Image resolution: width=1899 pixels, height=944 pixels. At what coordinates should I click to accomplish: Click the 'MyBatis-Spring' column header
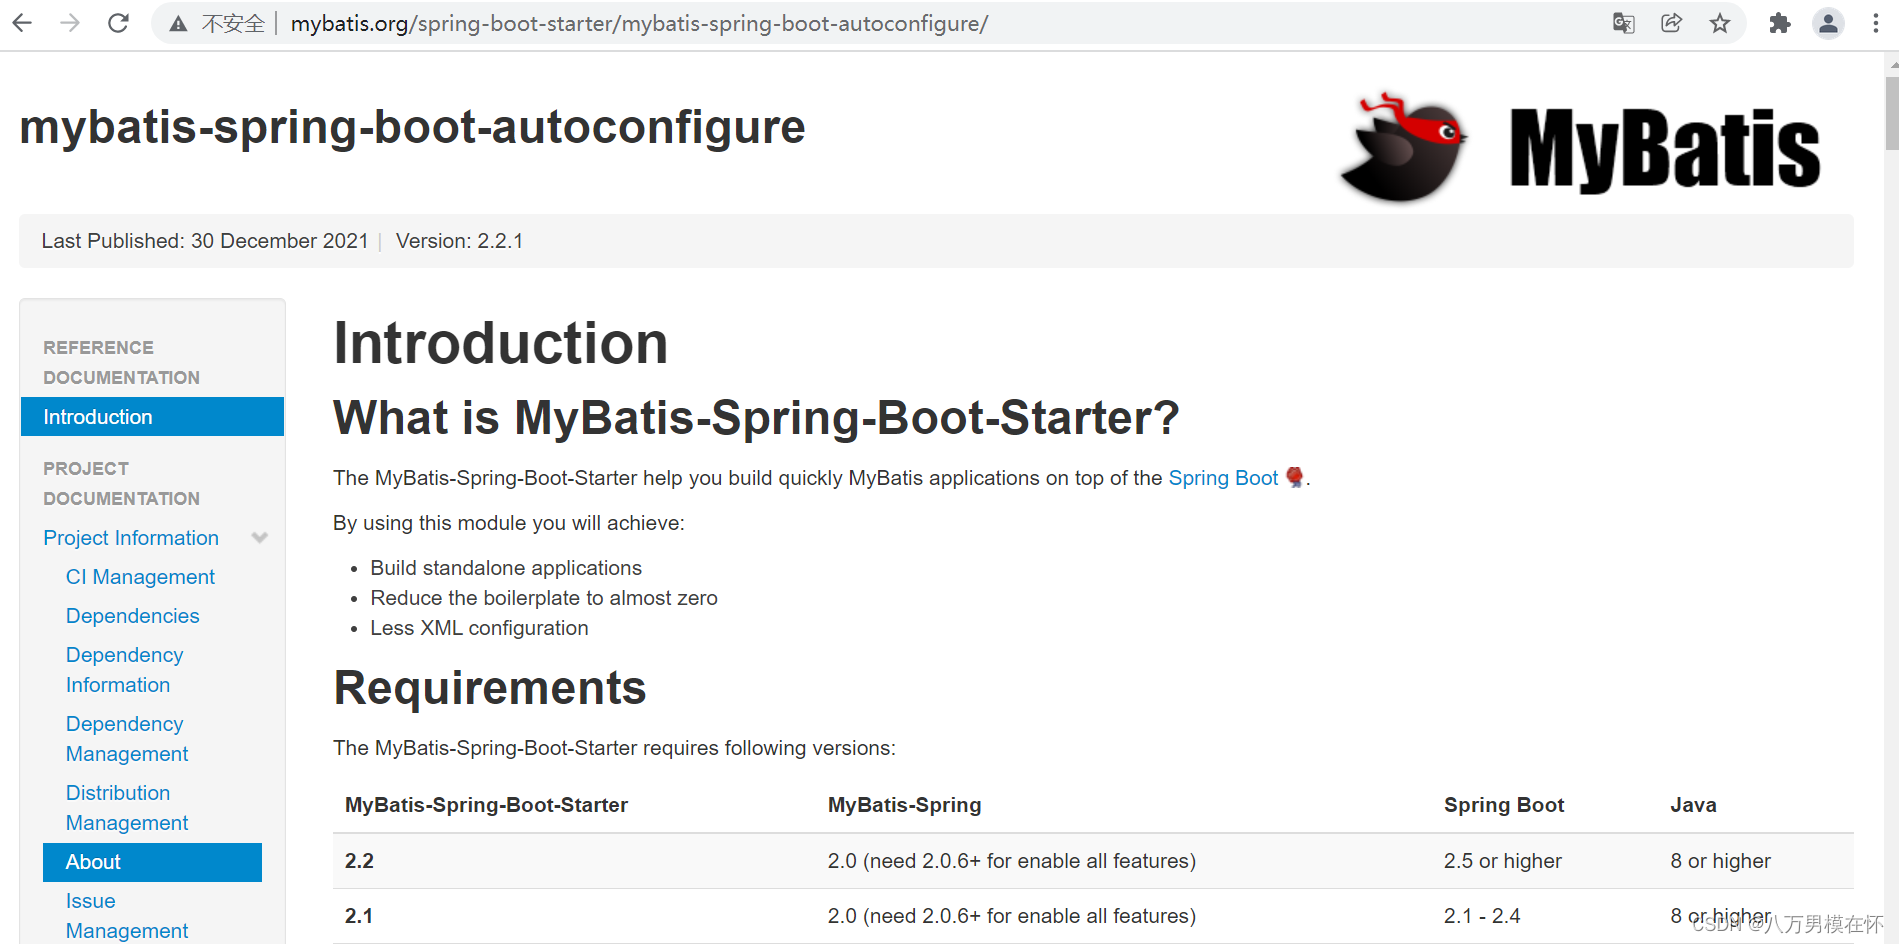tap(904, 805)
